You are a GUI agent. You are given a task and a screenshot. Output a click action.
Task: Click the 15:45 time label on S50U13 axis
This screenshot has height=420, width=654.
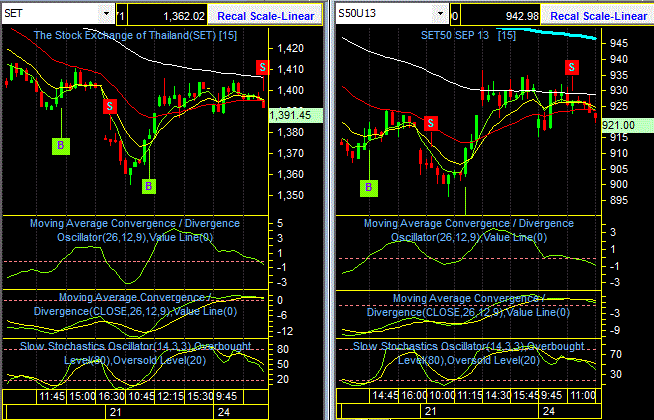tap(526, 395)
